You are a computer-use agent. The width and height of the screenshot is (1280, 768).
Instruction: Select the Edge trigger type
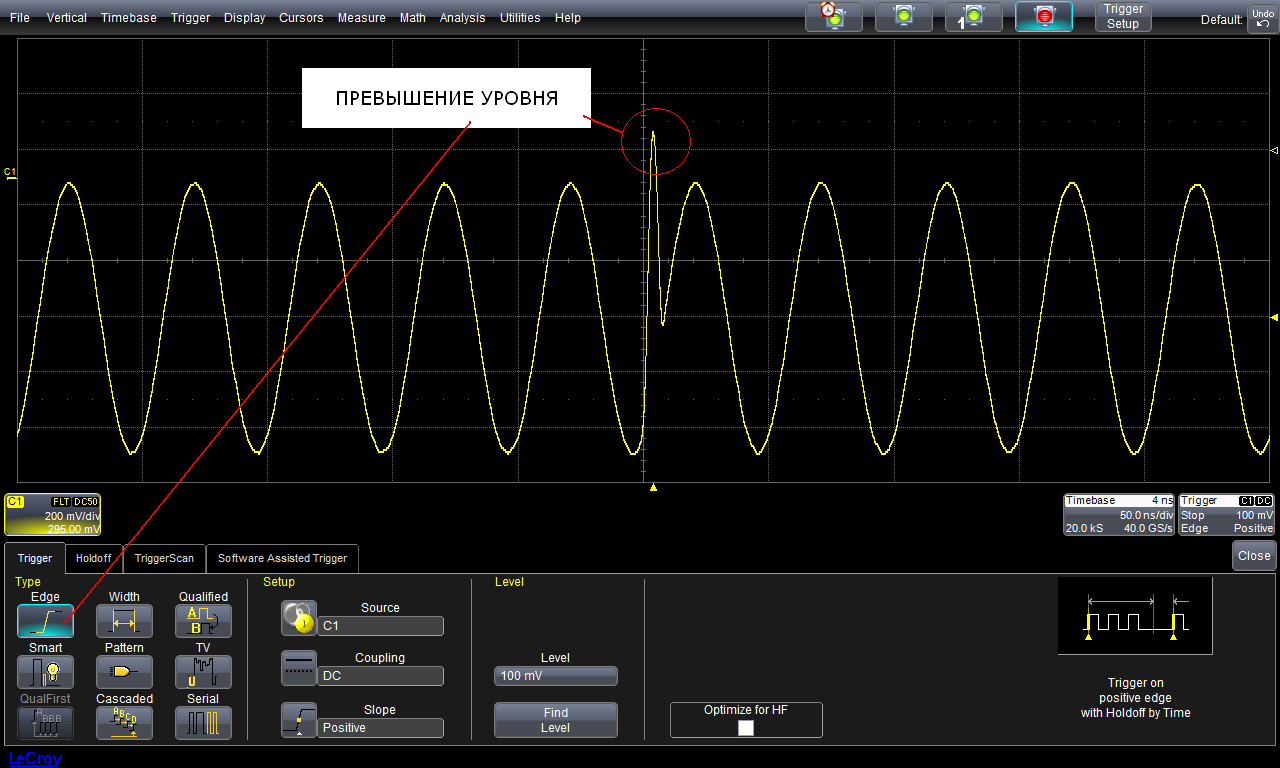click(x=45, y=621)
